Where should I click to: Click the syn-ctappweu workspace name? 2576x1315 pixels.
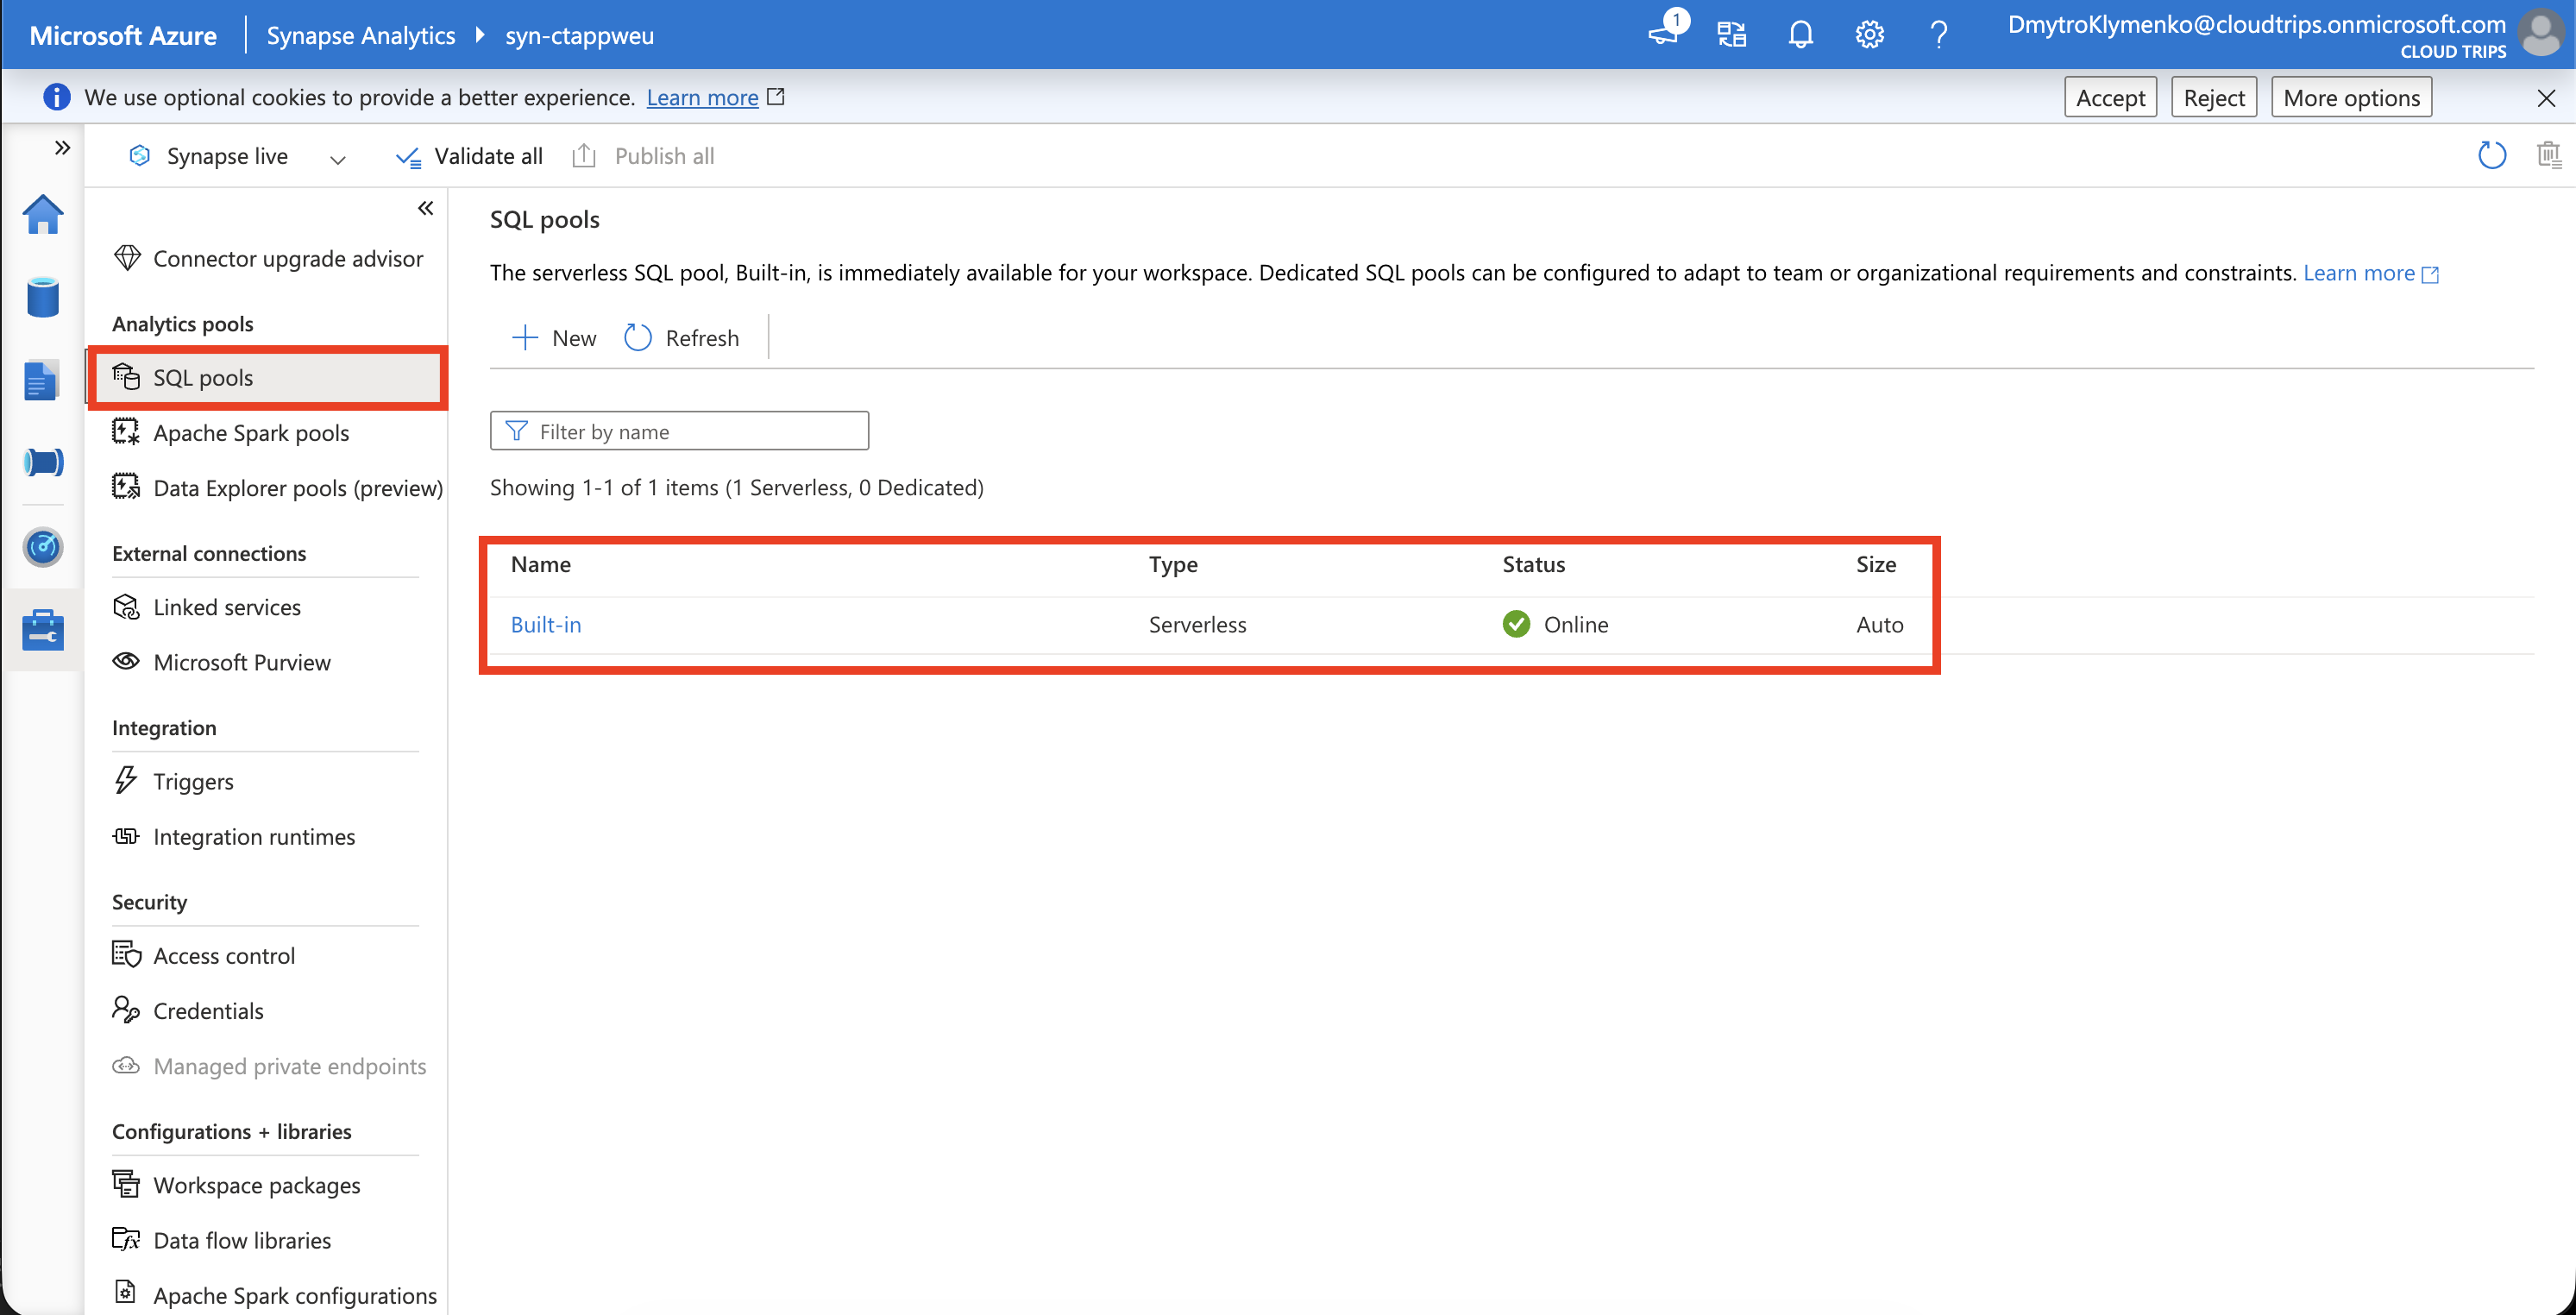coord(580,35)
